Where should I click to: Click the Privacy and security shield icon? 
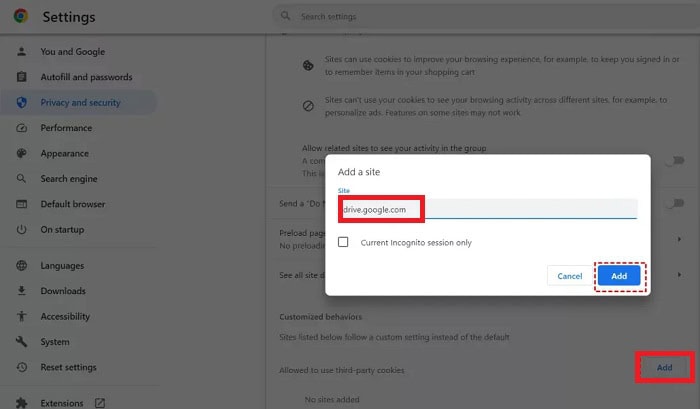(21, 102)
